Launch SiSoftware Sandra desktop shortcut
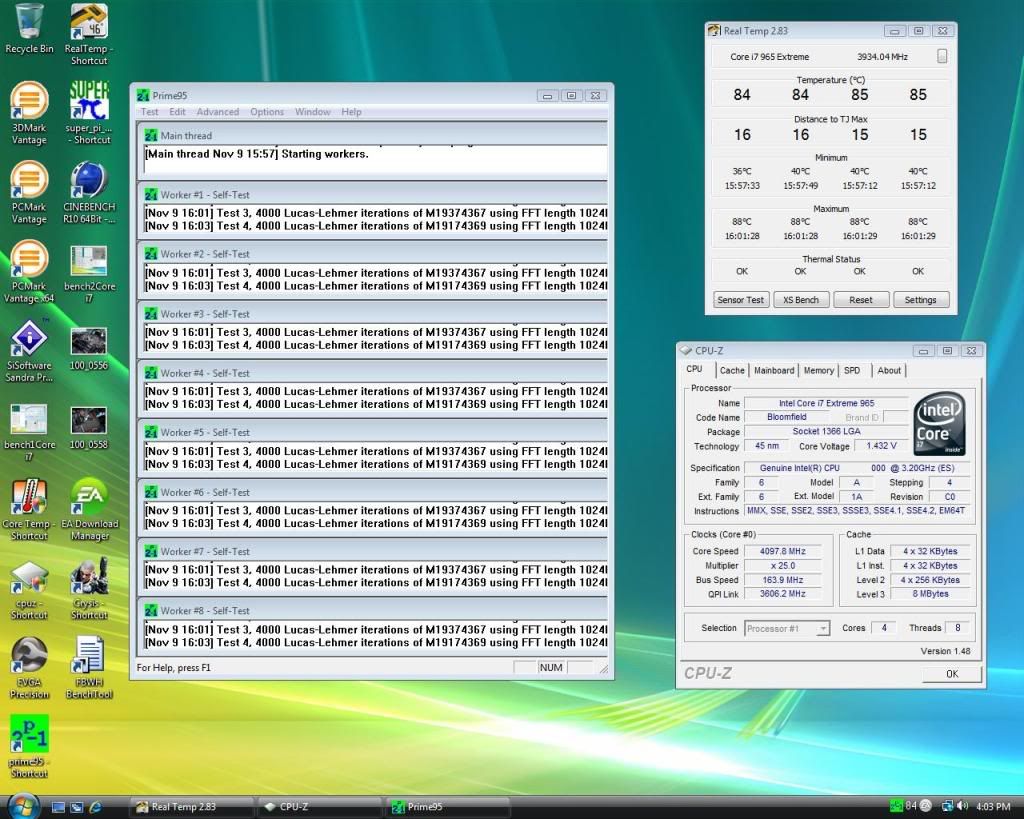1024x819 pixels. coord(29,351)
